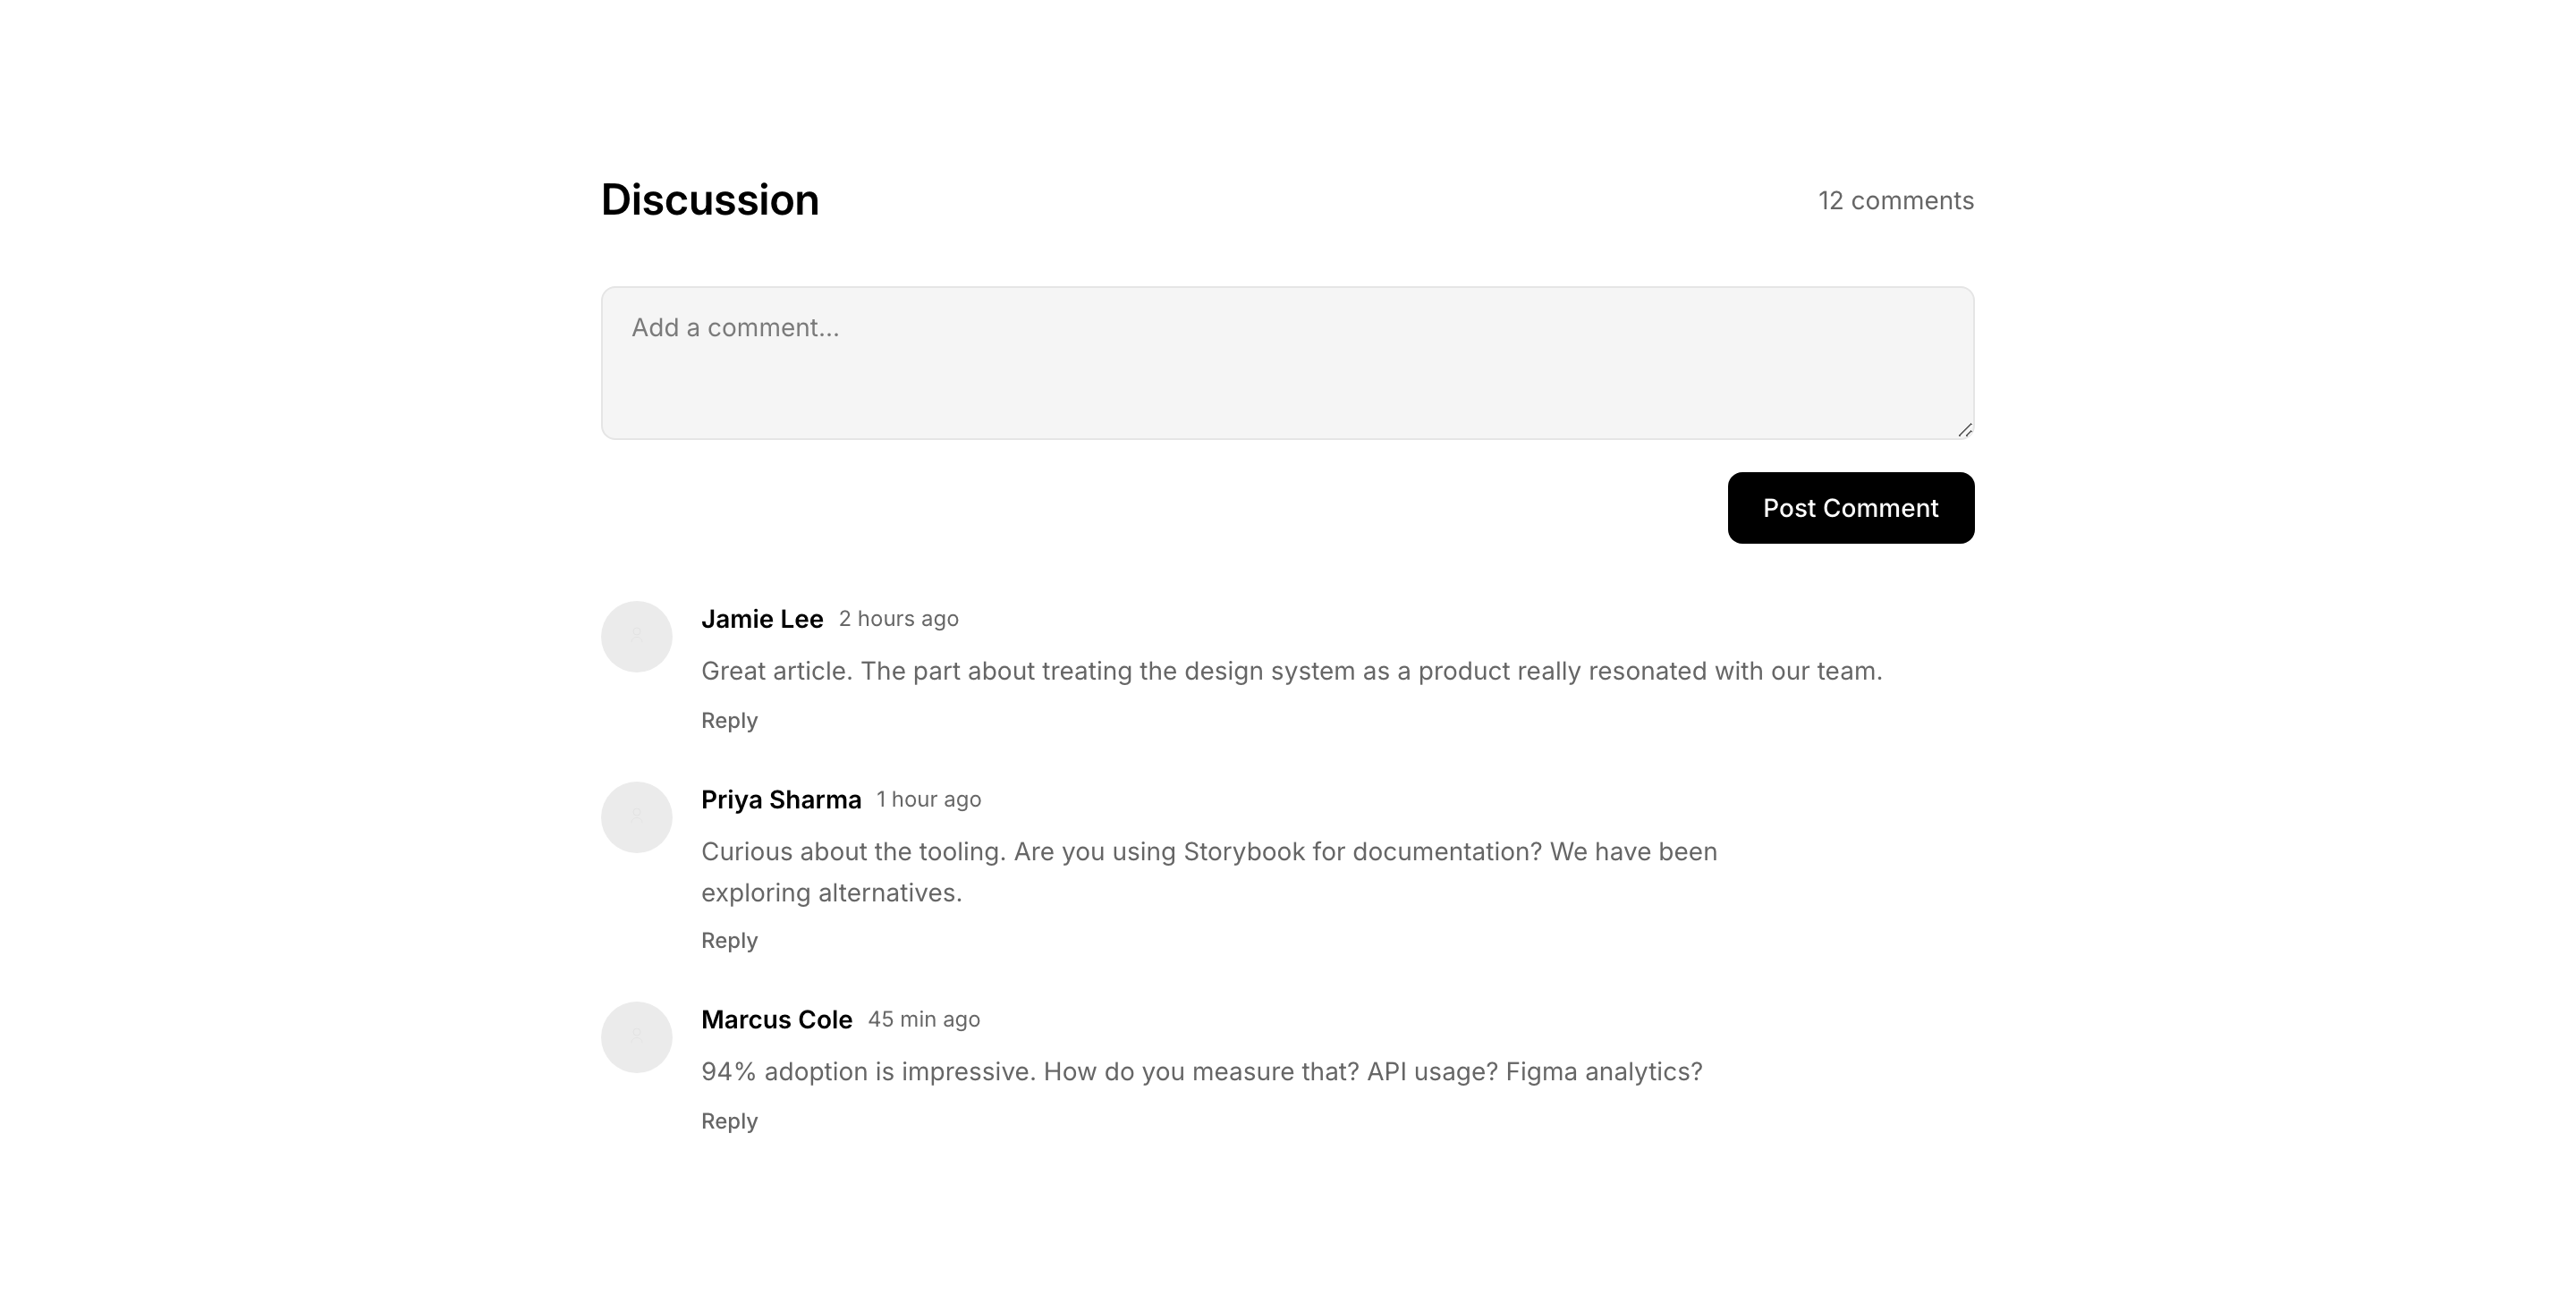Reply to Jamie Lee's comment
Image resolution: width=2576 pixels, height=1311 pixels.
coord(729,721)
